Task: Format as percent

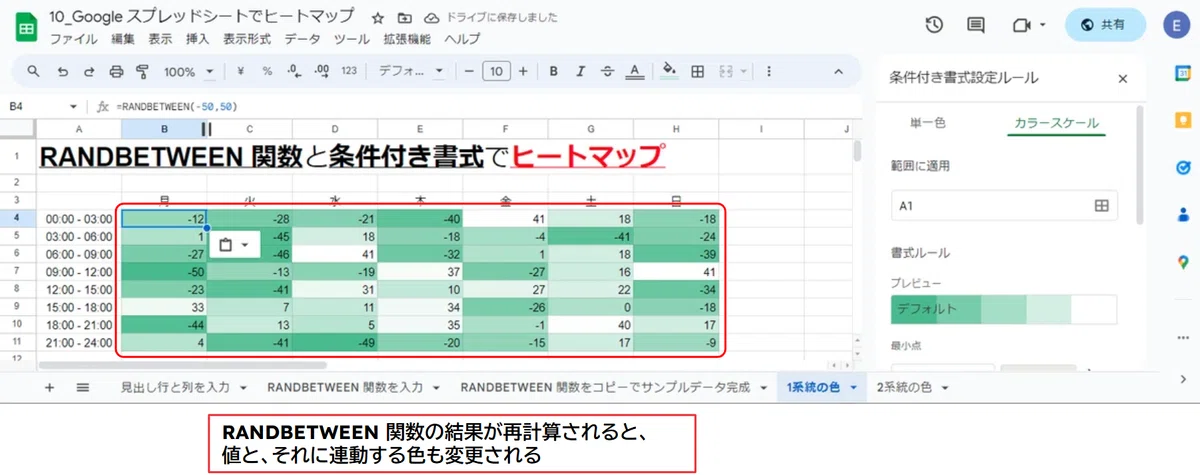Action: (267, 72)
